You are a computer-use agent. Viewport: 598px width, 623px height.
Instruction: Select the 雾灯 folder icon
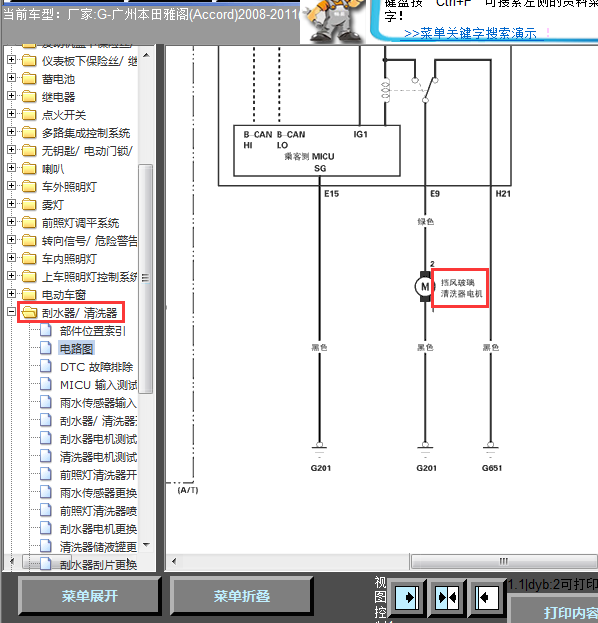coord(29,204)
